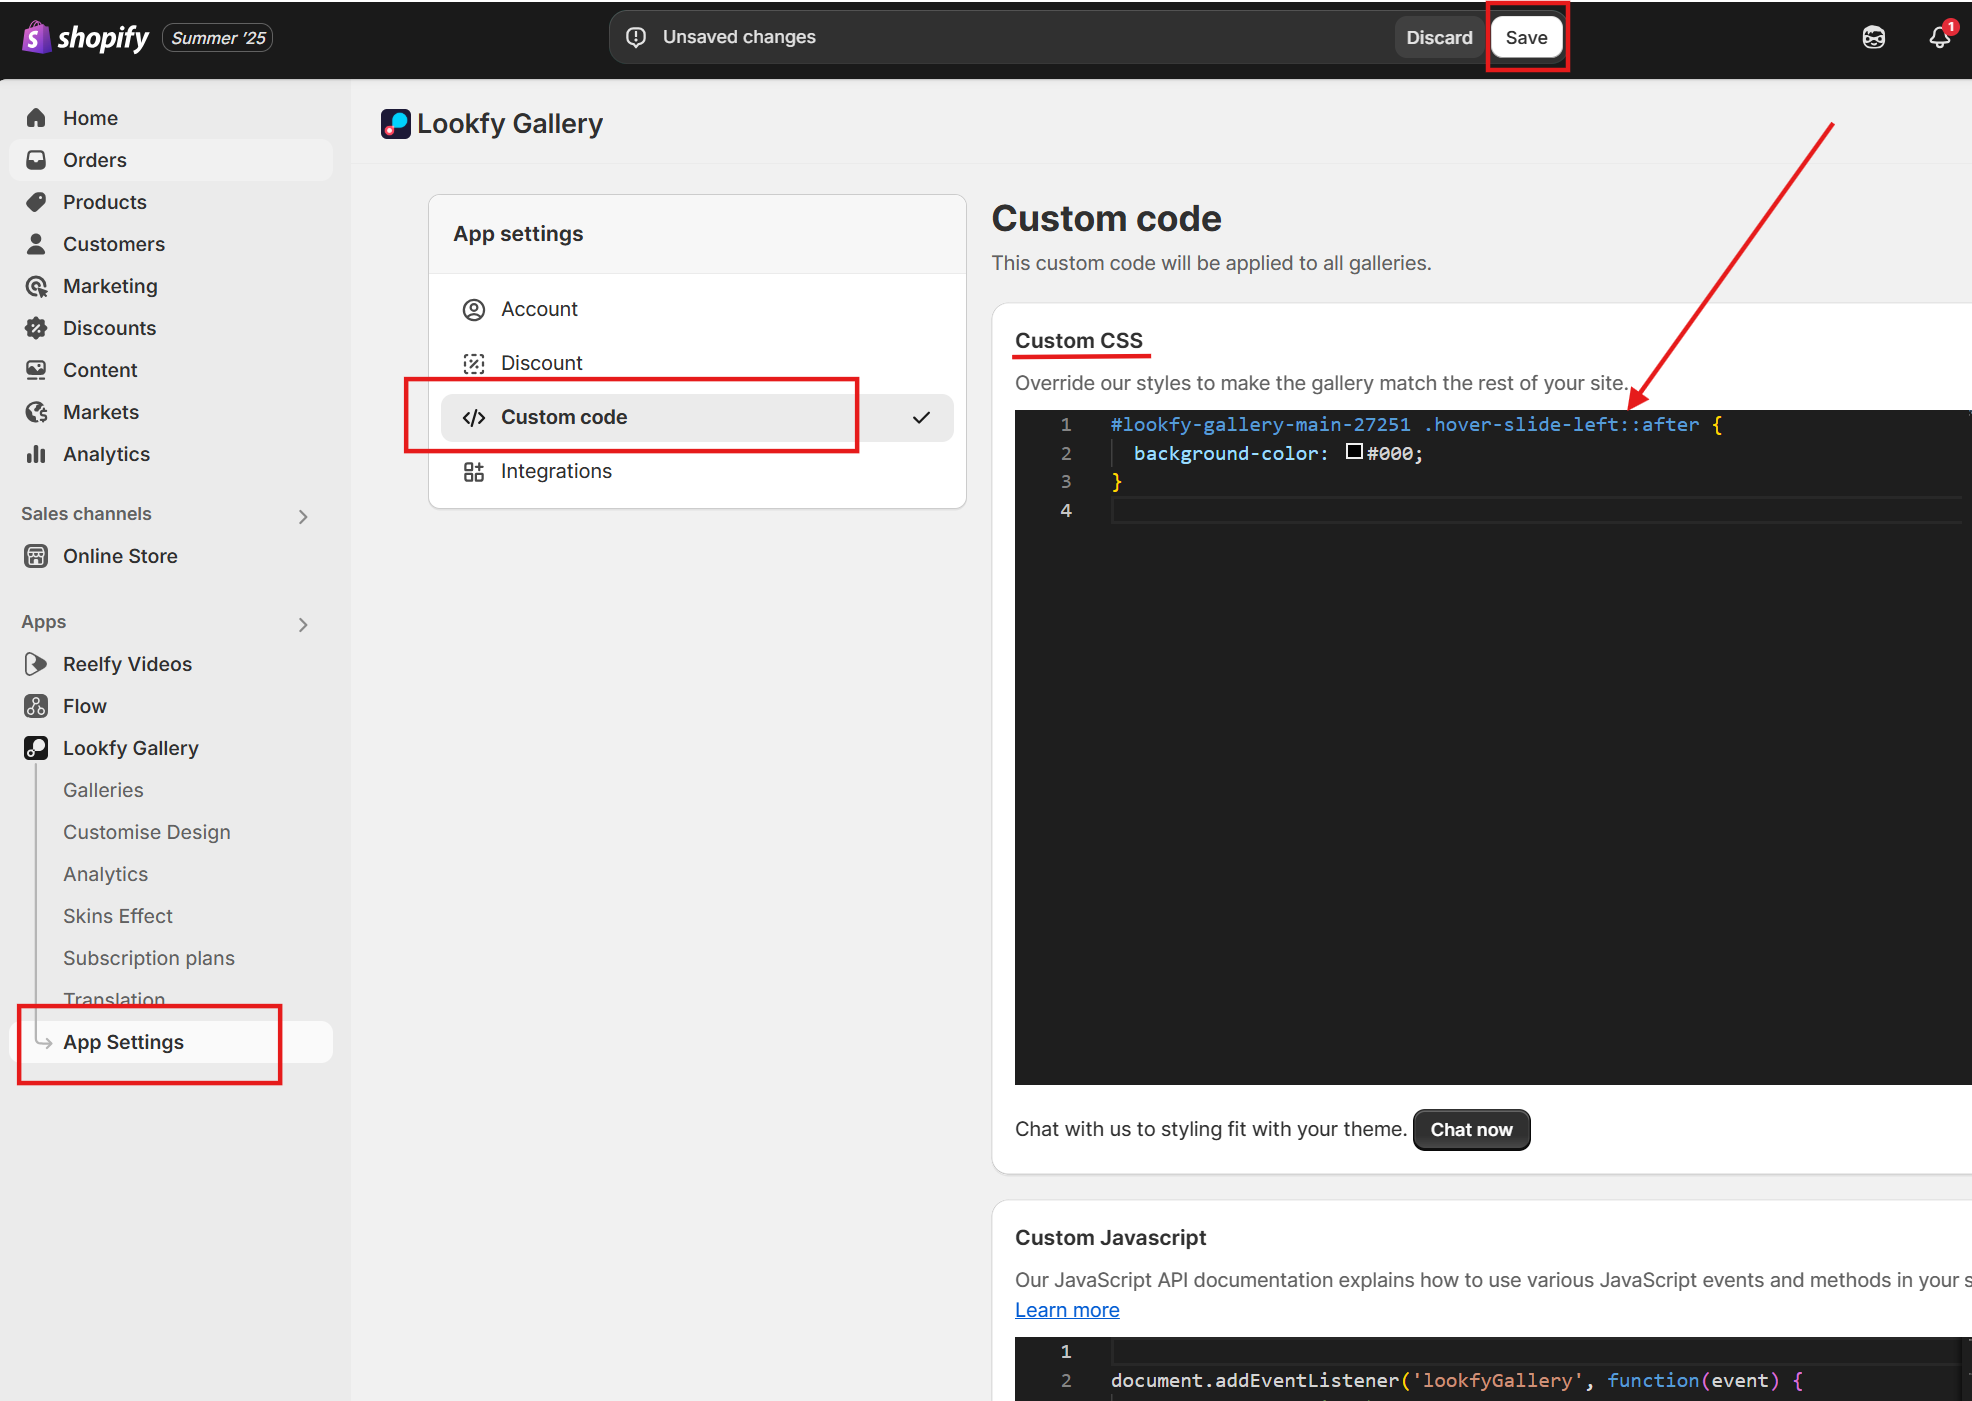Open App Settings submenu item
Image resolution: width=1972 pixels, height=1401 pixels.
click(171, 1042)
